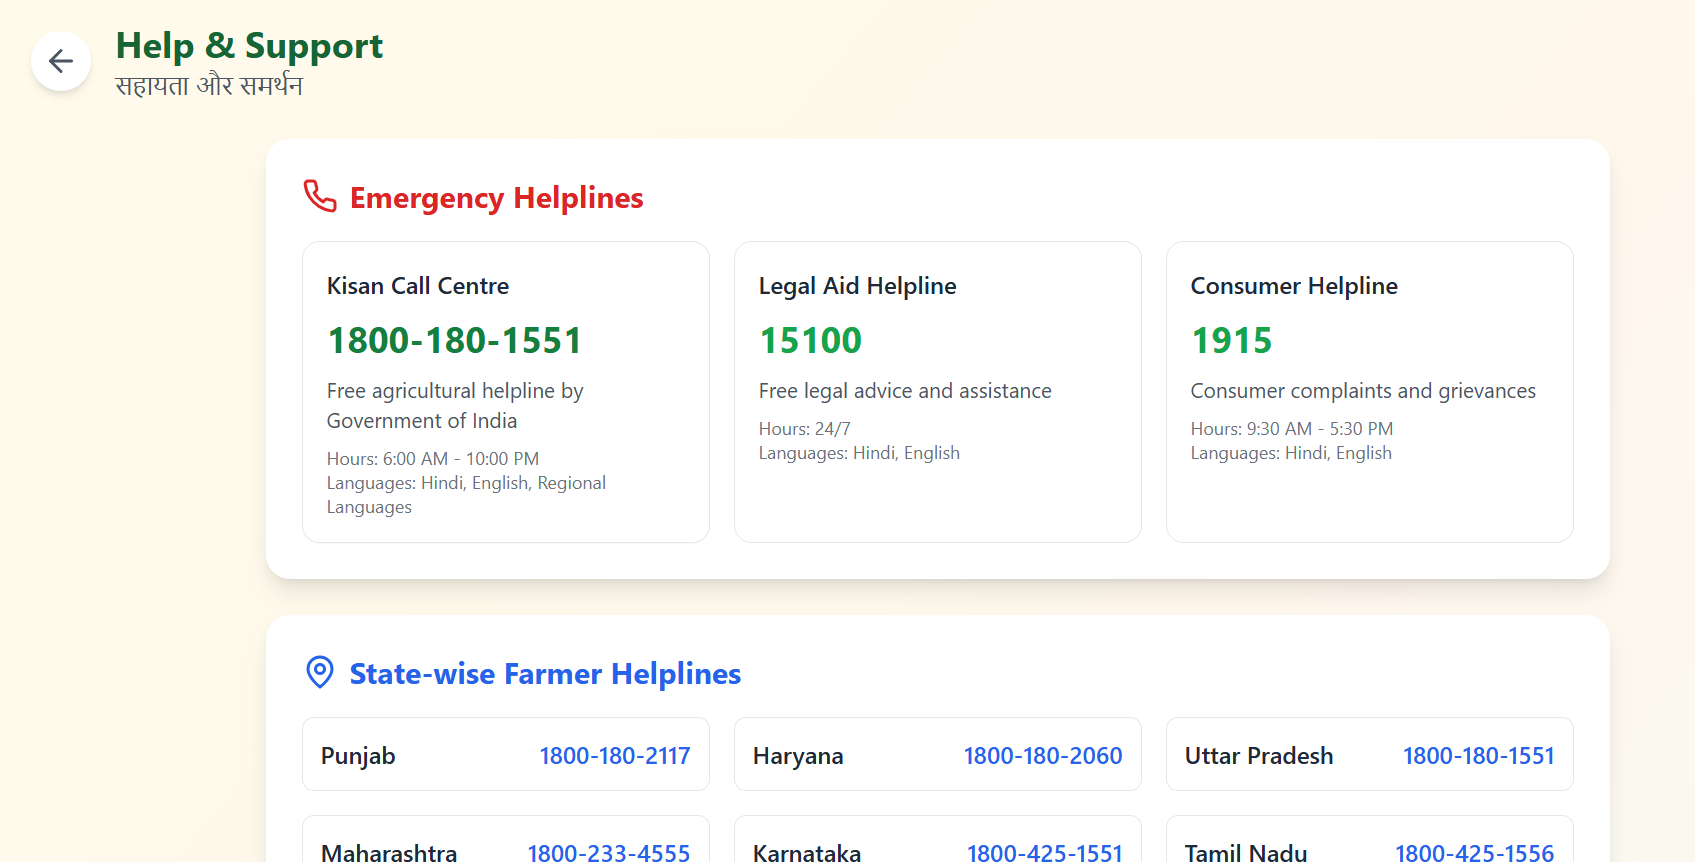
Task: Select the Kisan Call Centre card title
Action: point(418,286)
